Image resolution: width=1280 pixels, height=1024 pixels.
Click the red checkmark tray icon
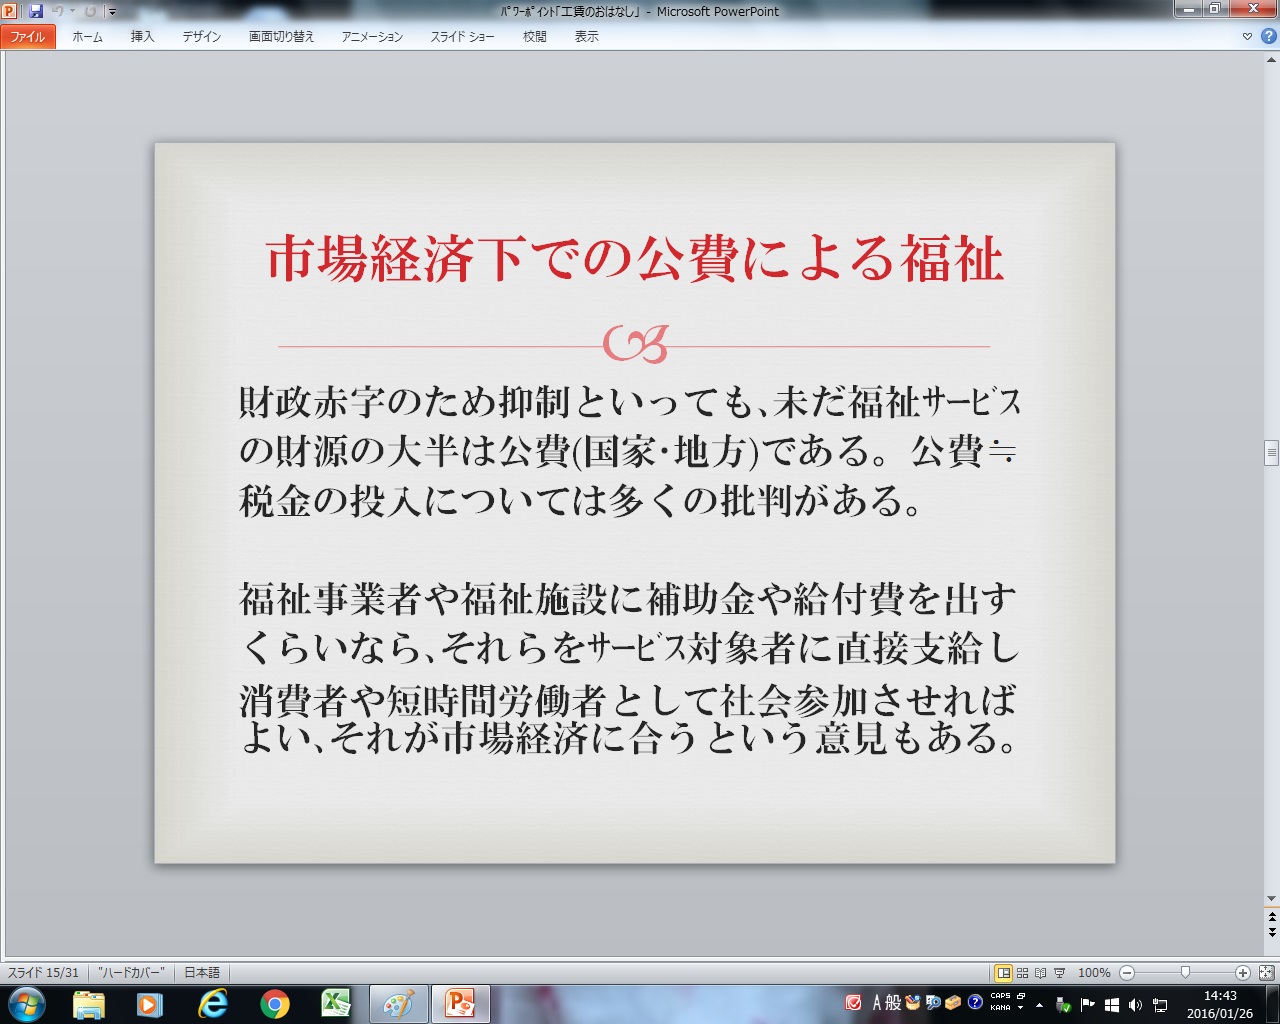pyautogui.click(x=854, y=1003)
